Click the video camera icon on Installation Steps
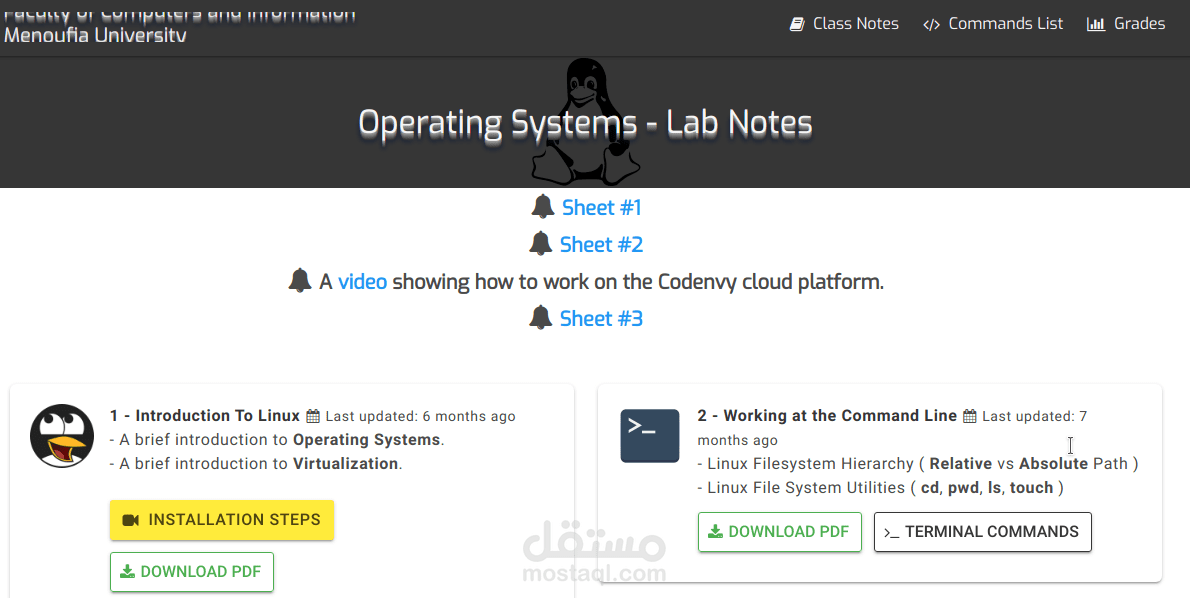Screen dimensions: 1190x598 [x=131, y=520]
